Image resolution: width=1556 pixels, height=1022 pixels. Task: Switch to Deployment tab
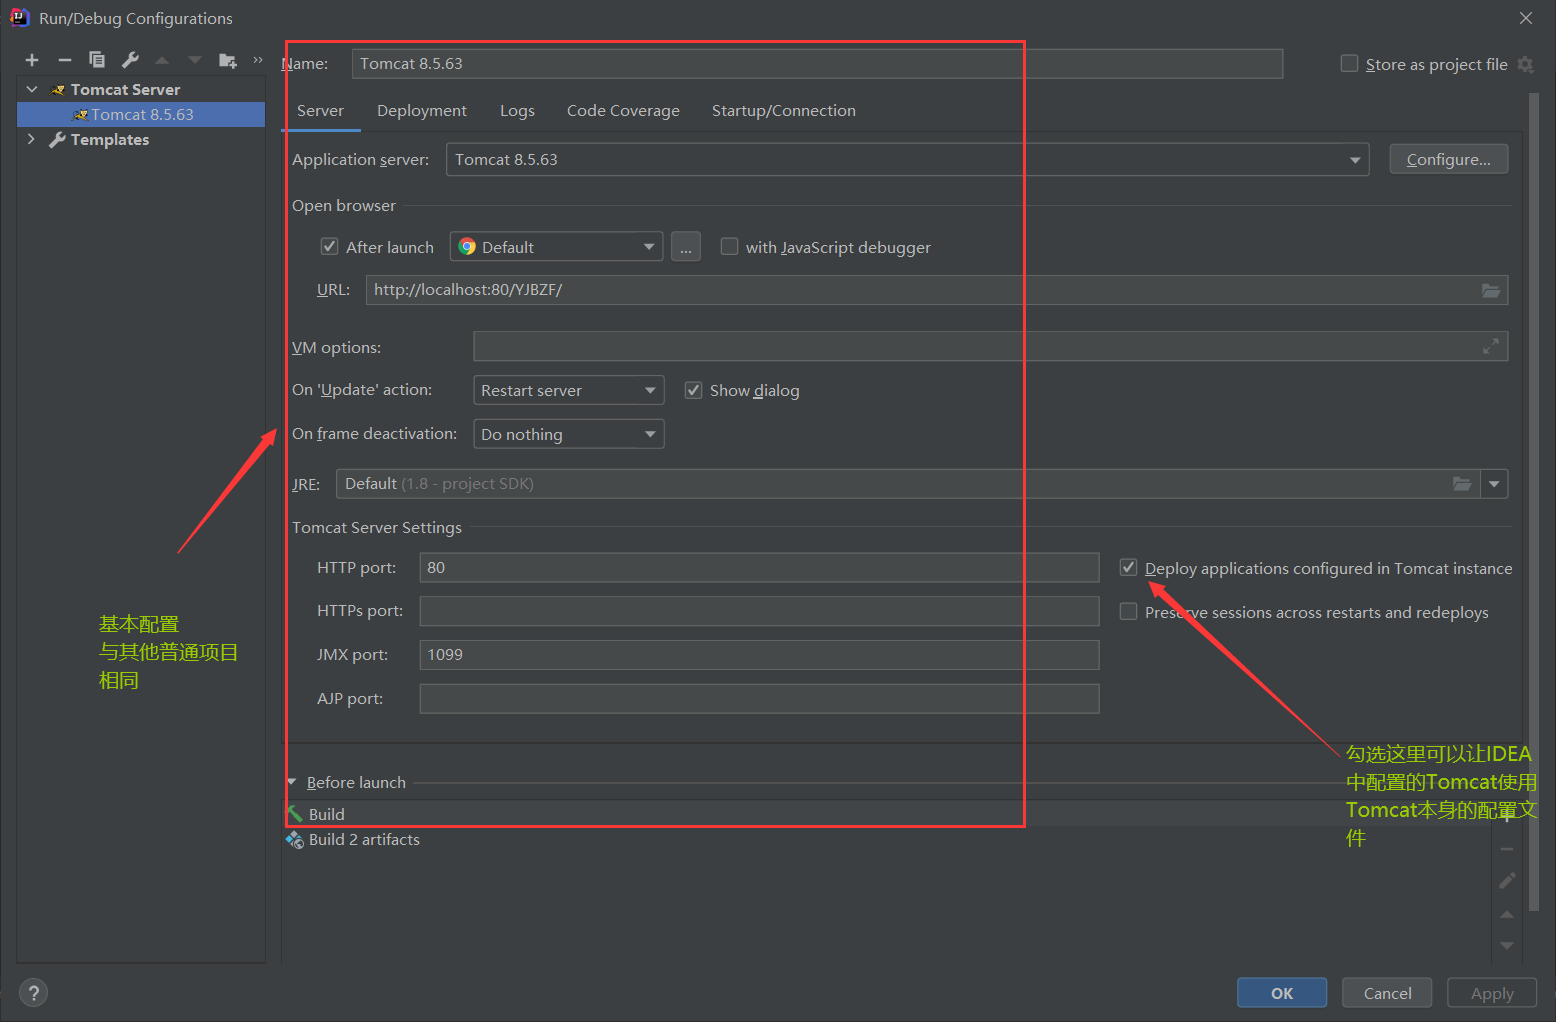tap(422, 111)
